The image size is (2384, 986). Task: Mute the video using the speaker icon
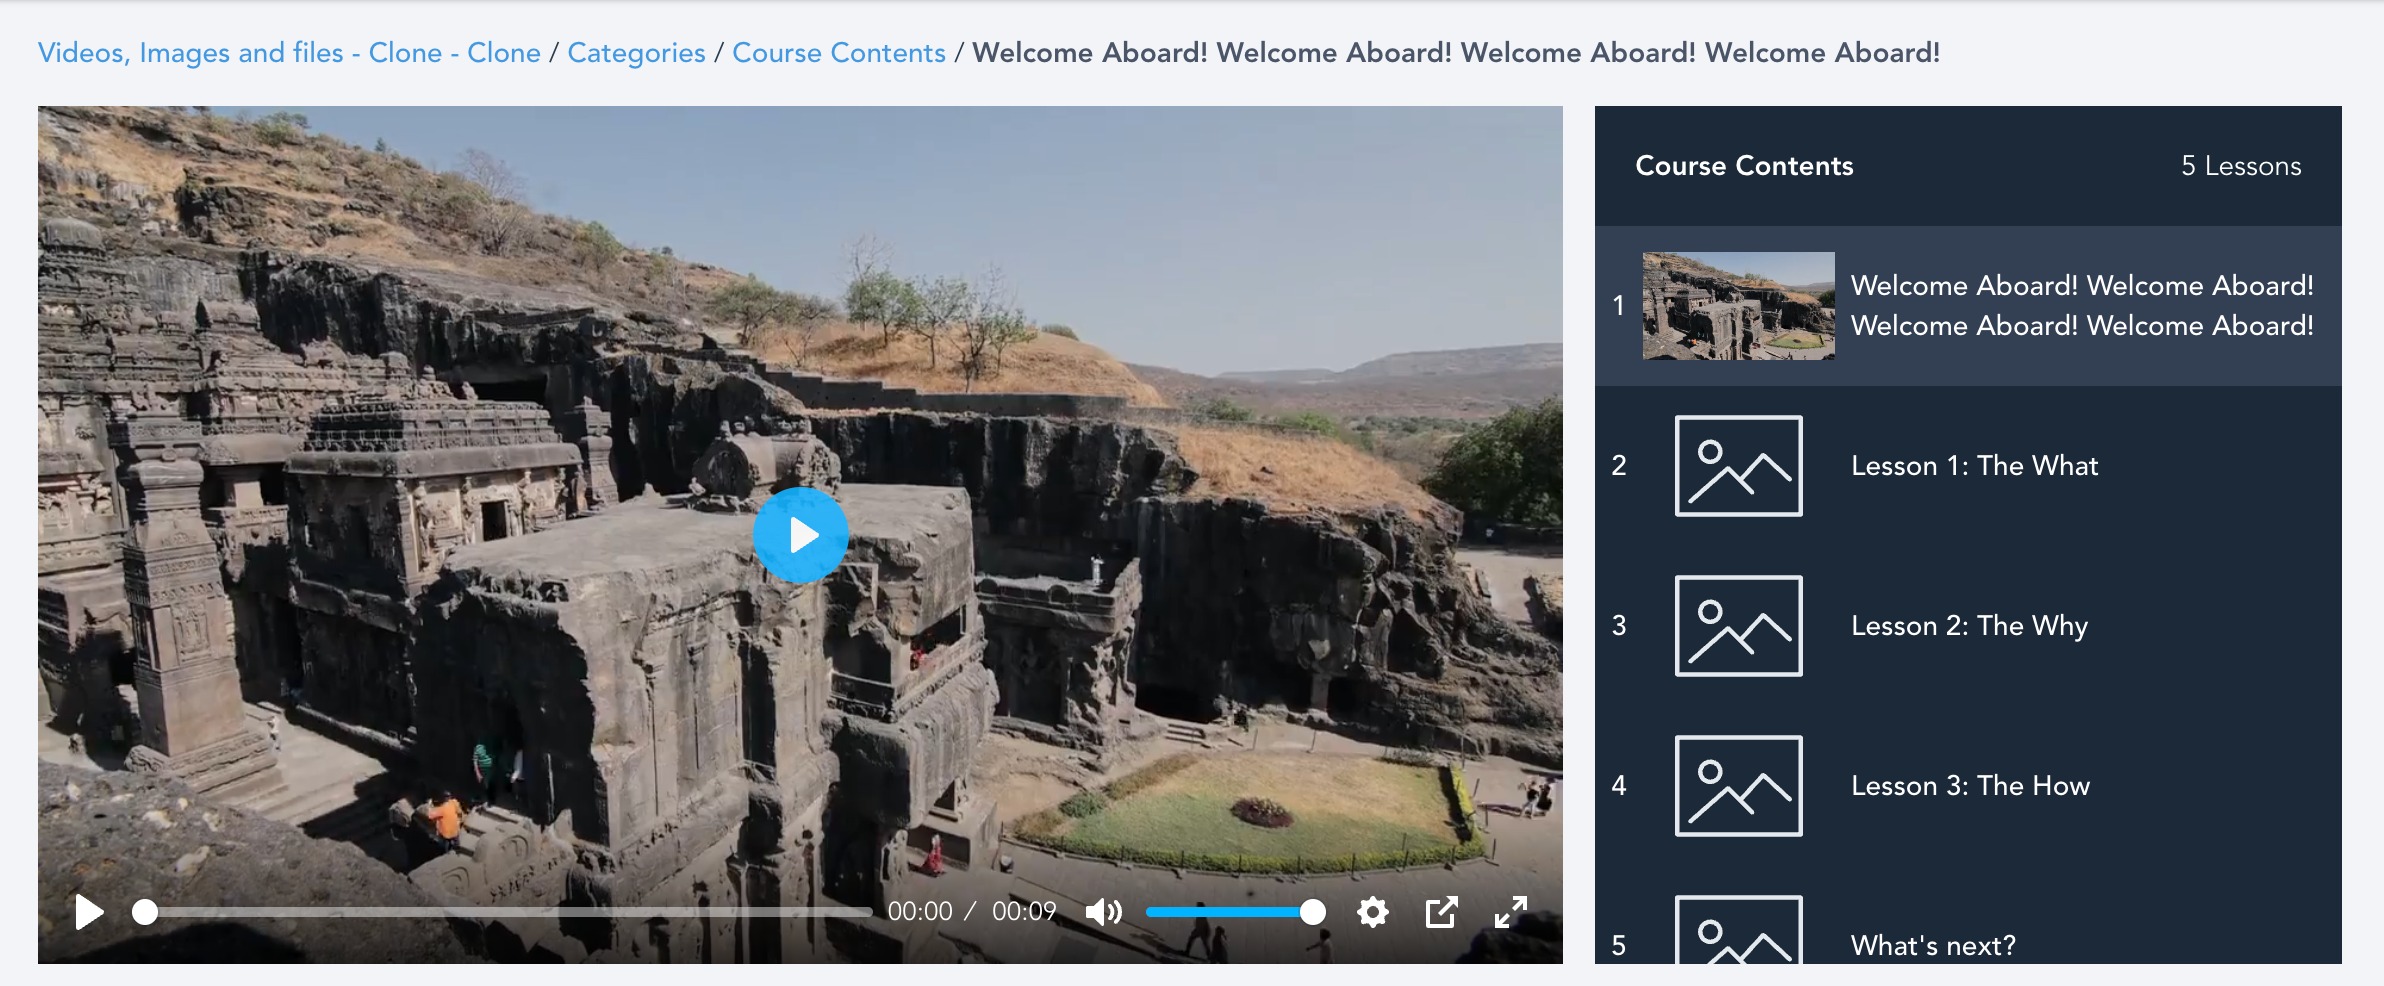(x=1104, y=912)
